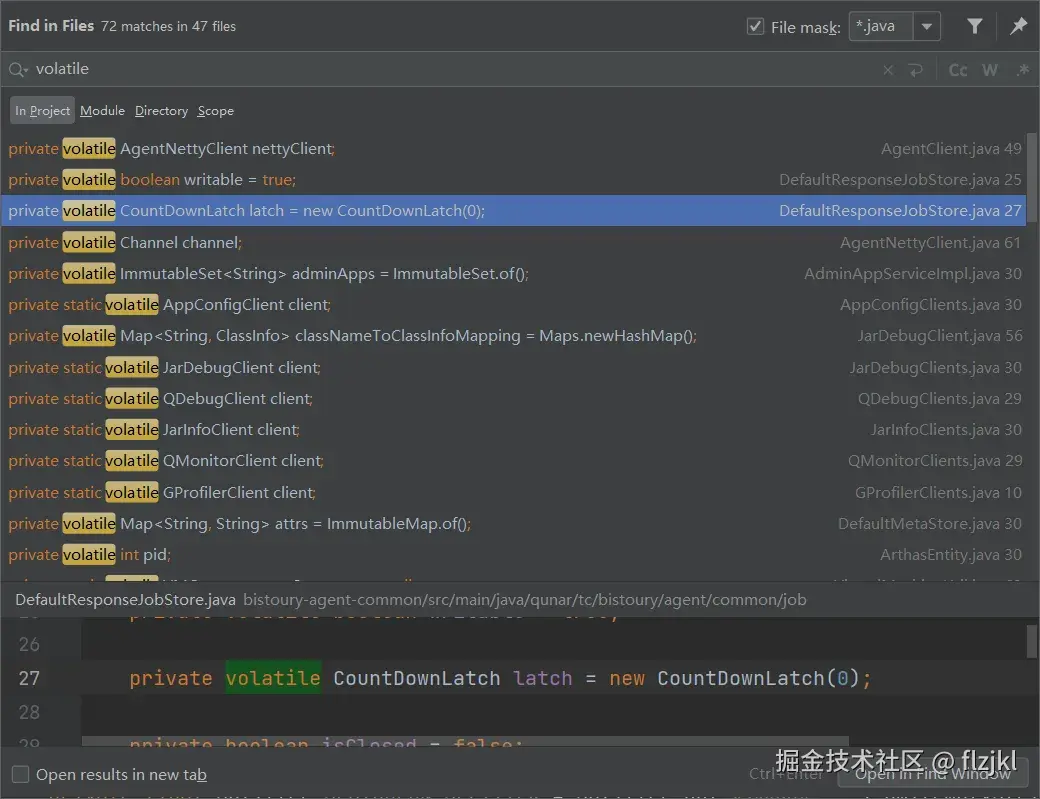
Task: Focus the volatile search input field
Action: click(451, 69)
